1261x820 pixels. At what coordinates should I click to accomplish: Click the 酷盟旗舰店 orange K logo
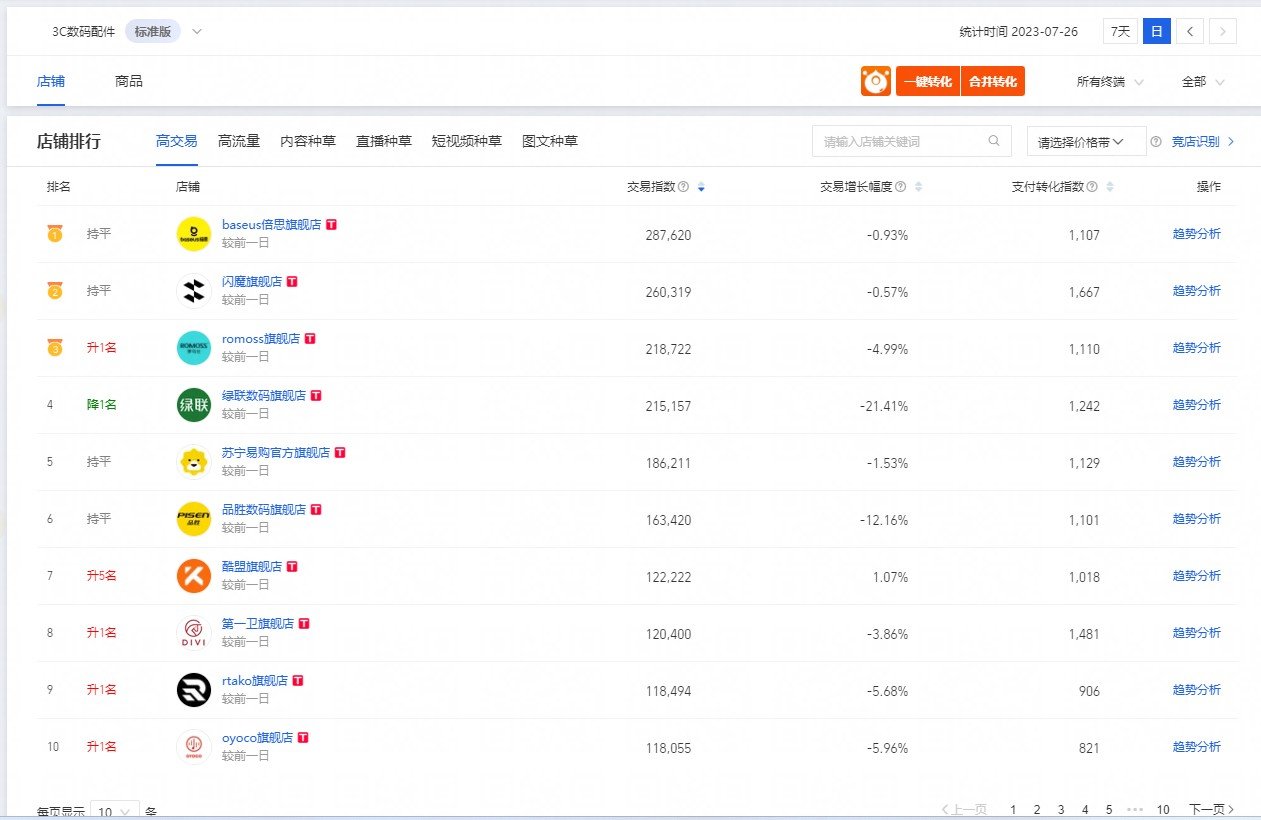tap(194, 576)
